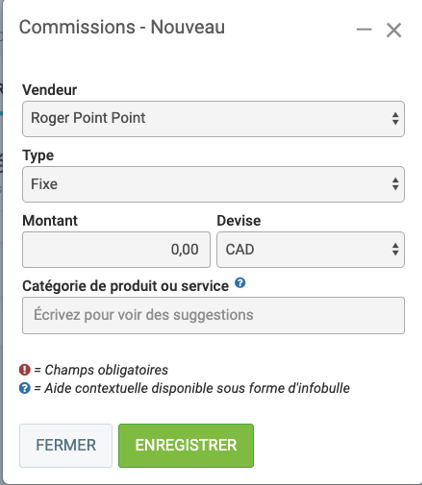Close the dialog with the X icon
This screenshot has width=422, height=485.
tap(394, 30)
